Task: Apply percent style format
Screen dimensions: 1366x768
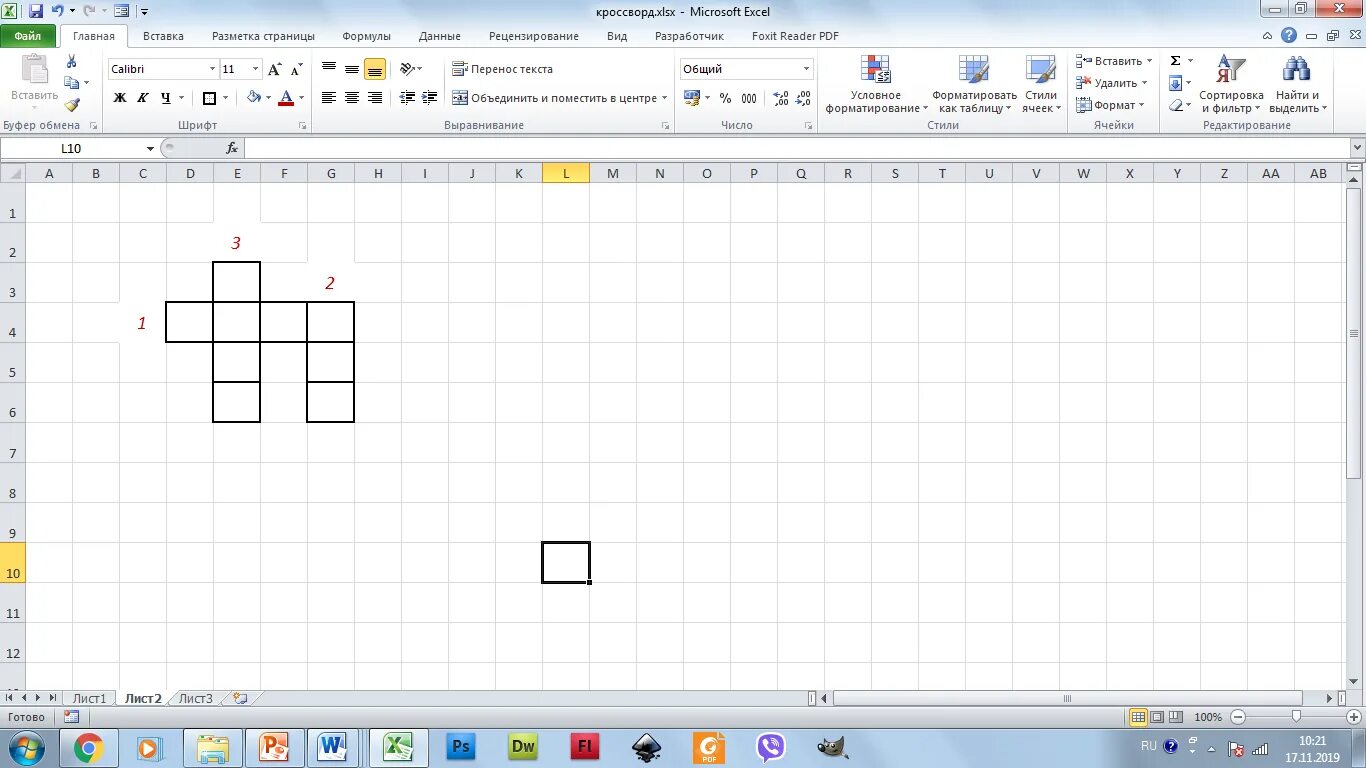Action: click(725, 98)
